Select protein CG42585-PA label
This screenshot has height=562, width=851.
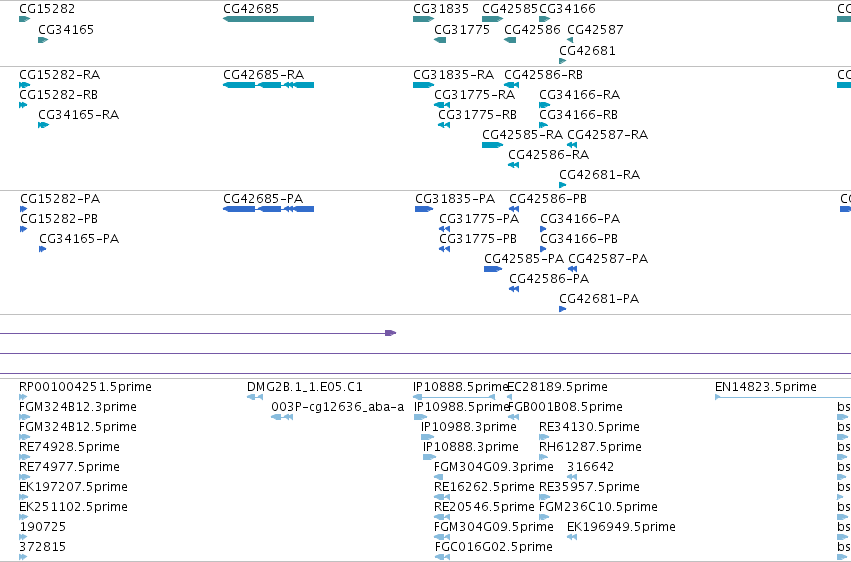[524, 259]
